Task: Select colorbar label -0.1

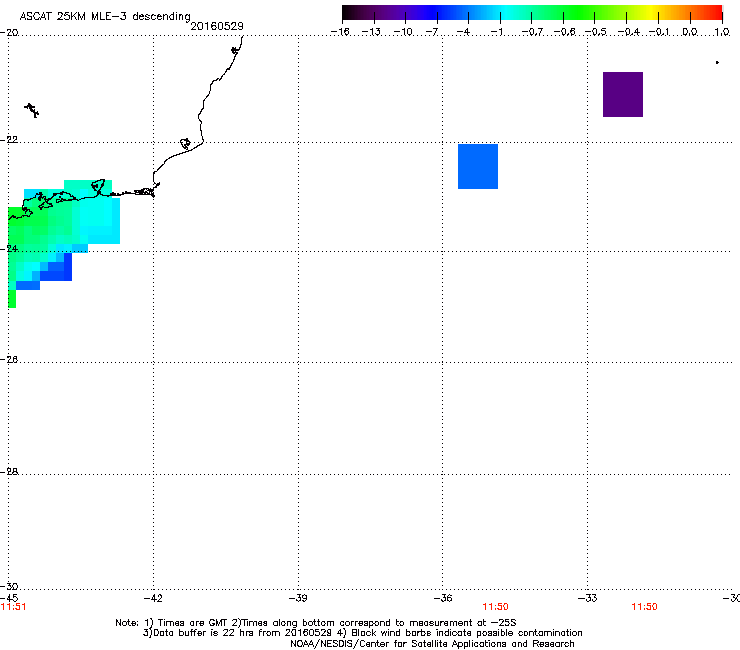Action: (x=659, y=32)
